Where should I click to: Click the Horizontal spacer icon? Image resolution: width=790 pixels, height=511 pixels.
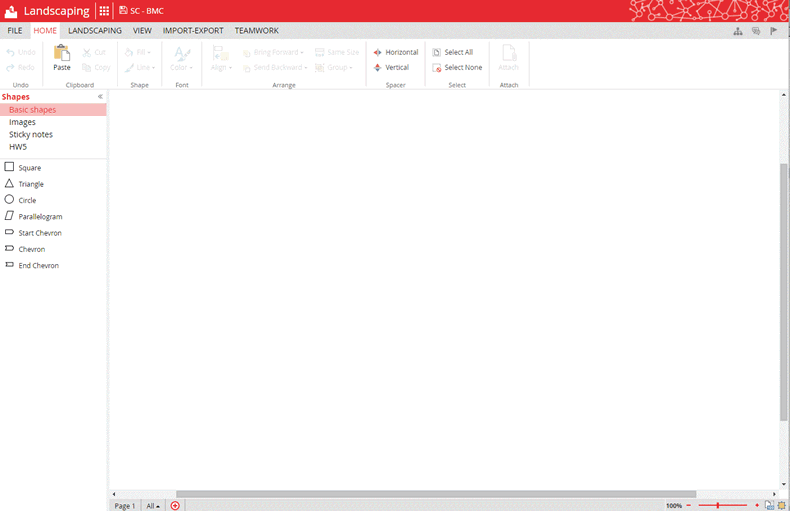pos(378,52)
